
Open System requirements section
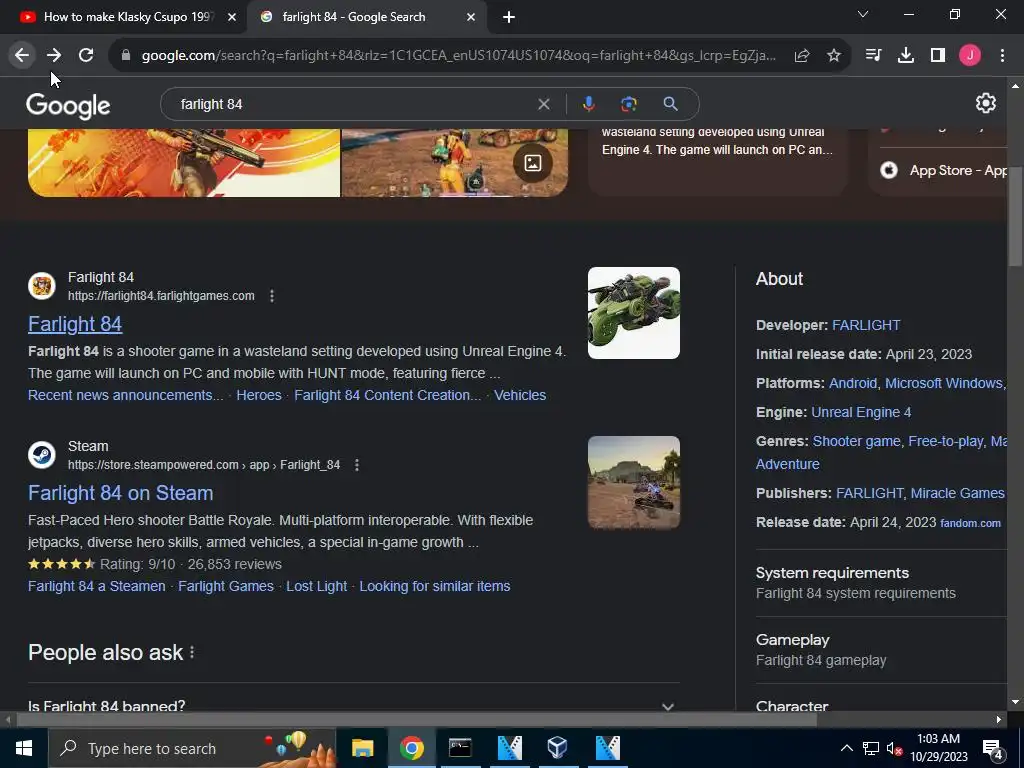pos(881,583)
